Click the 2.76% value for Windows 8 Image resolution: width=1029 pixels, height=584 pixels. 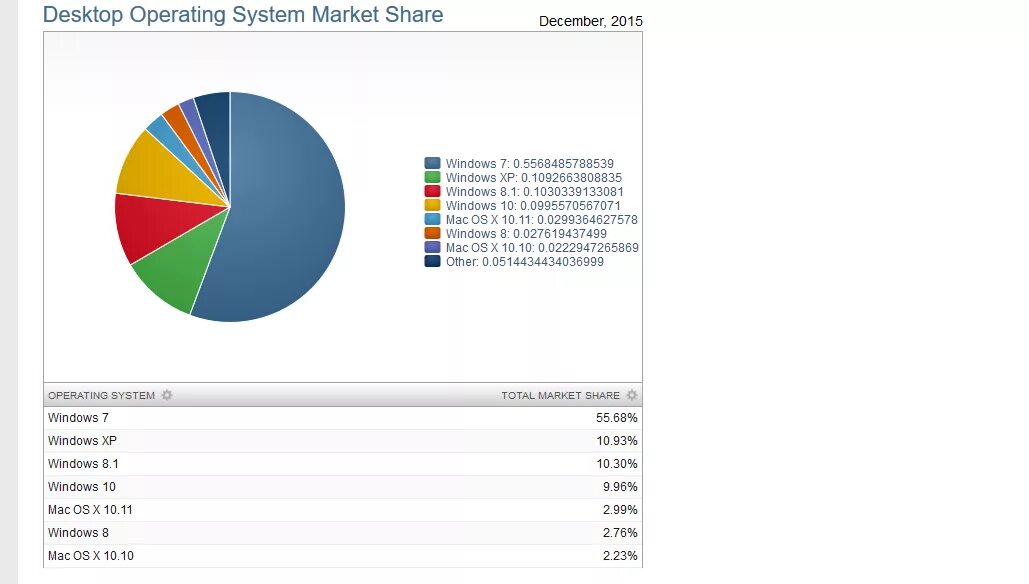(x=620, y=533)
